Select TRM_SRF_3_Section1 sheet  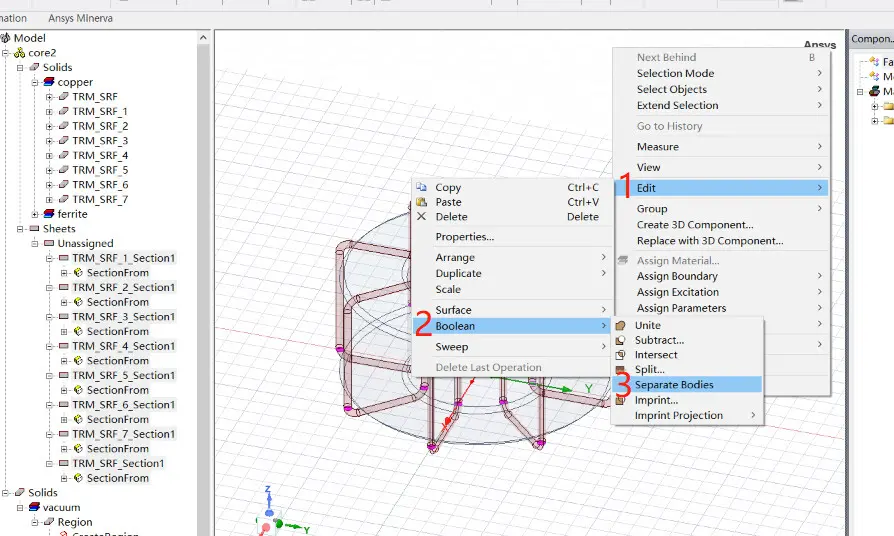pyautogui.click(x=124, y=316)
